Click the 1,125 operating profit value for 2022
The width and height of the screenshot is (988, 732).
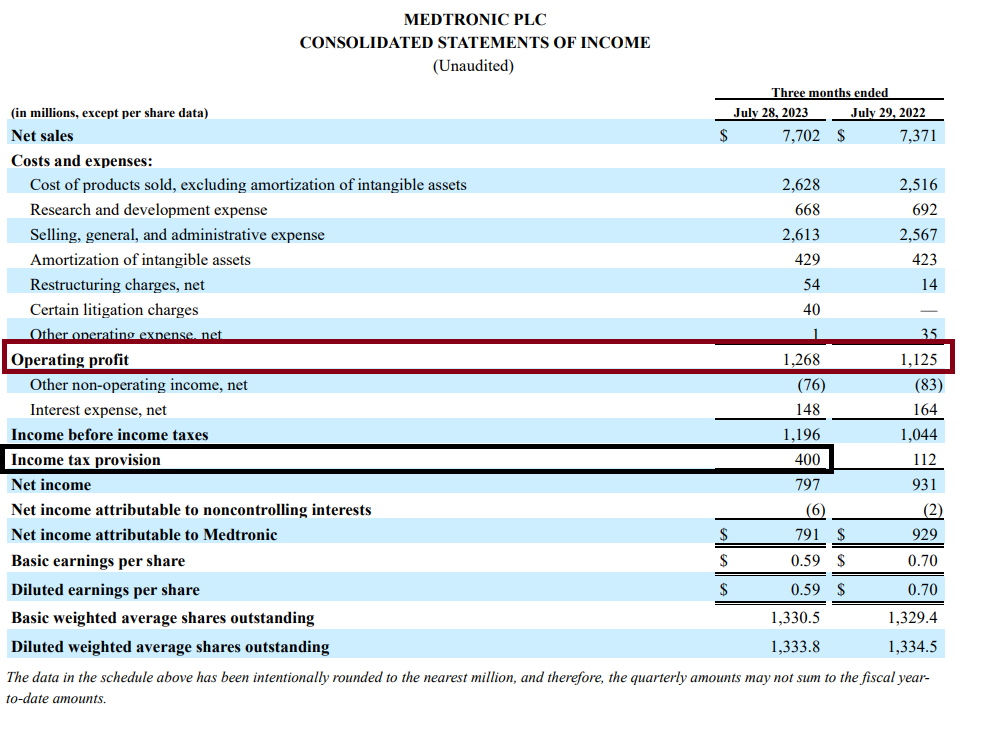click(917, 360)
